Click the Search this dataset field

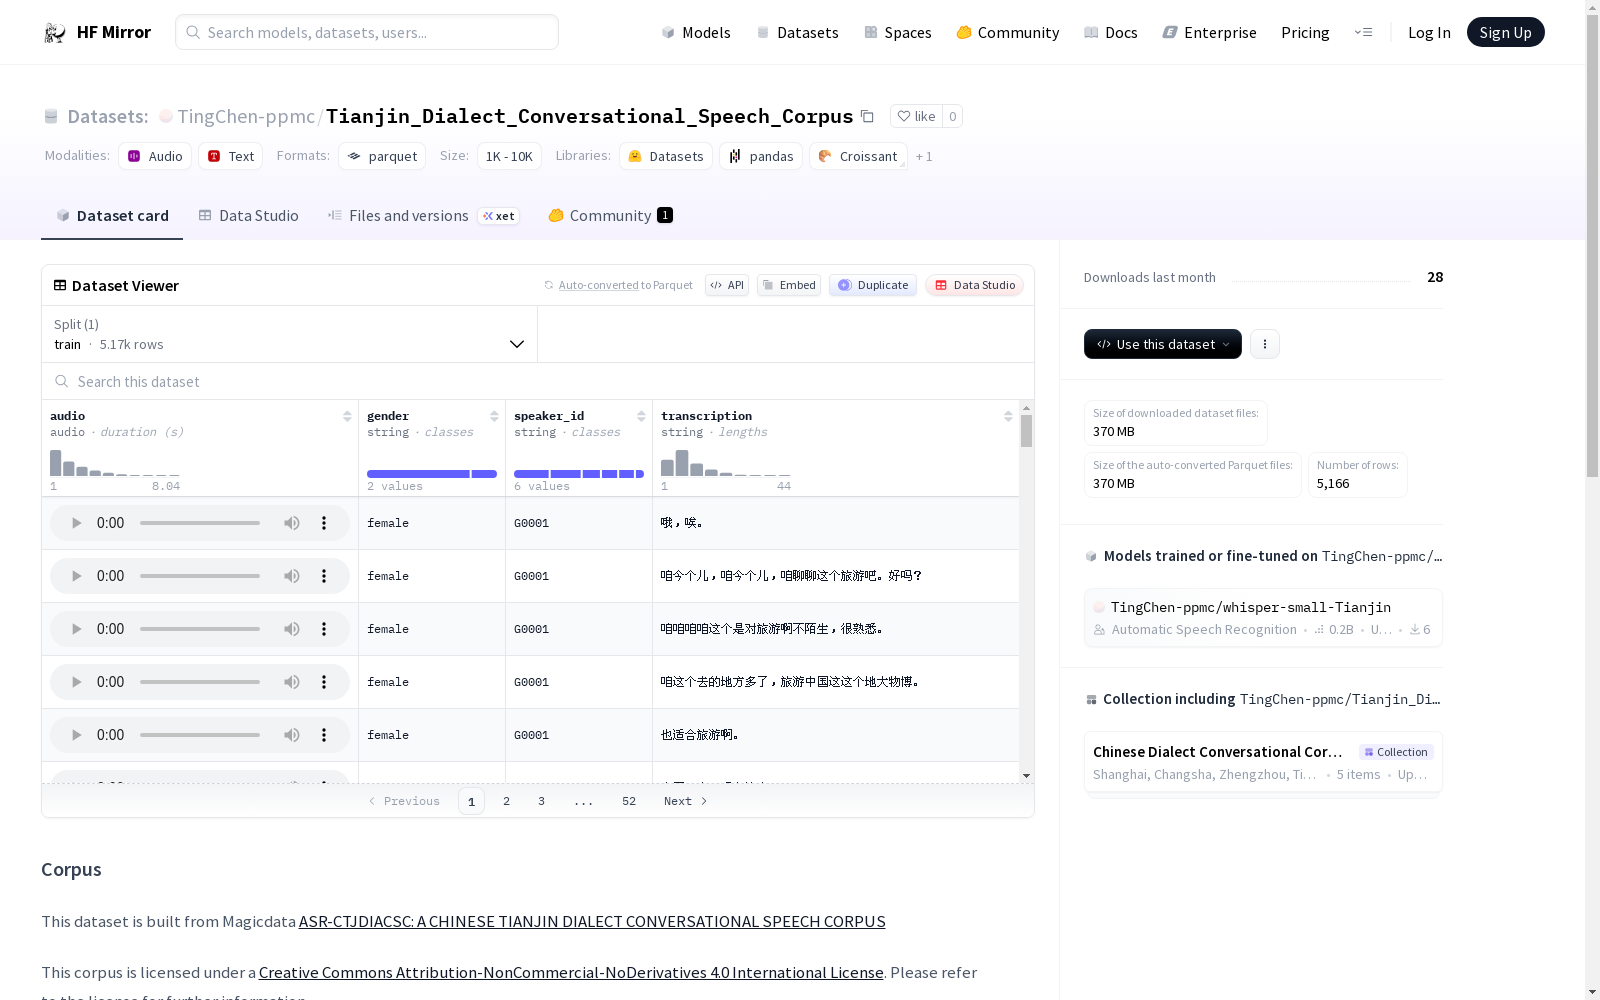pos(538,382)
